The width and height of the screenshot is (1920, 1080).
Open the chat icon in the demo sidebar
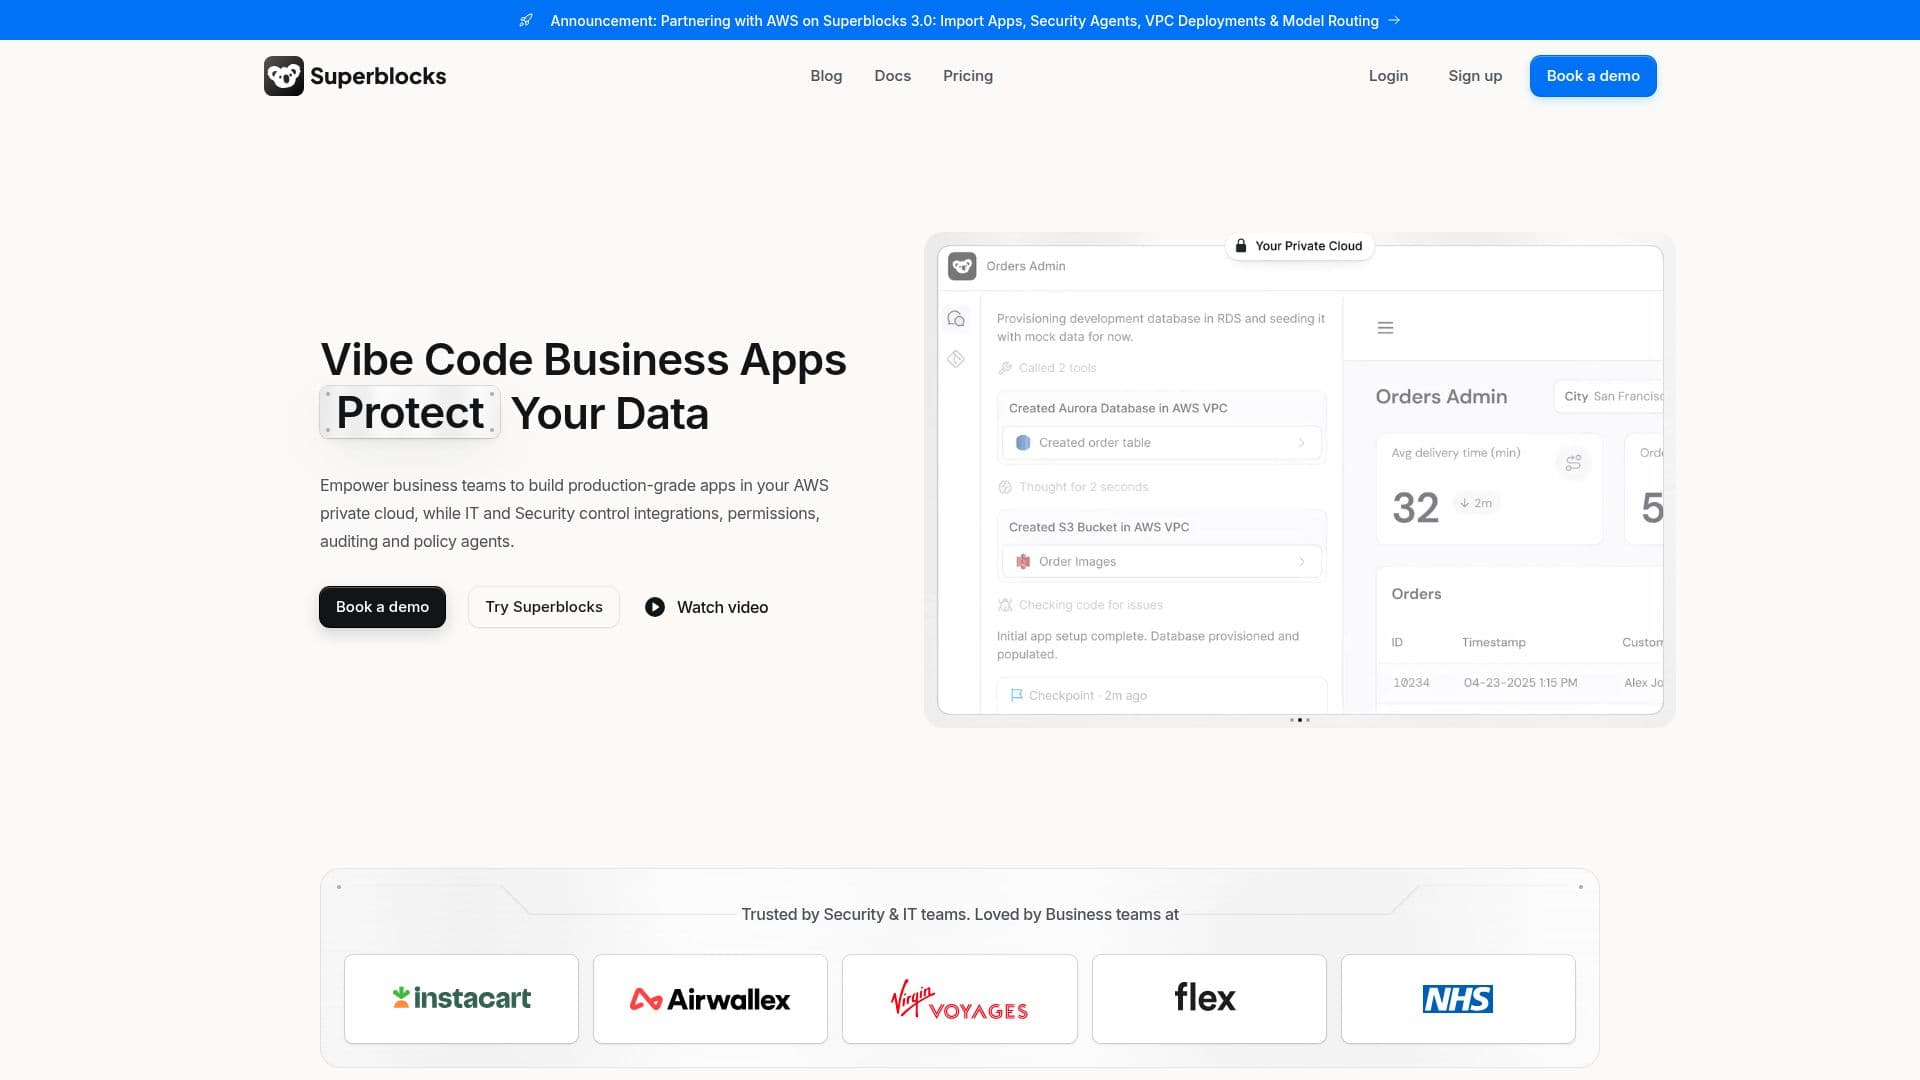click(956, 319)
